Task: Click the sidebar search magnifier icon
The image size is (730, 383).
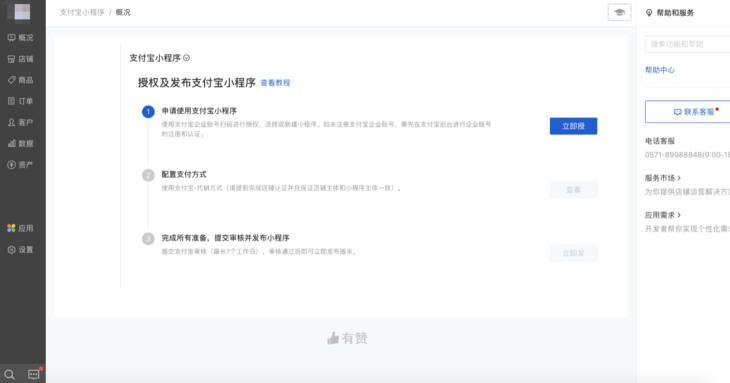Action: coord(9,374)
